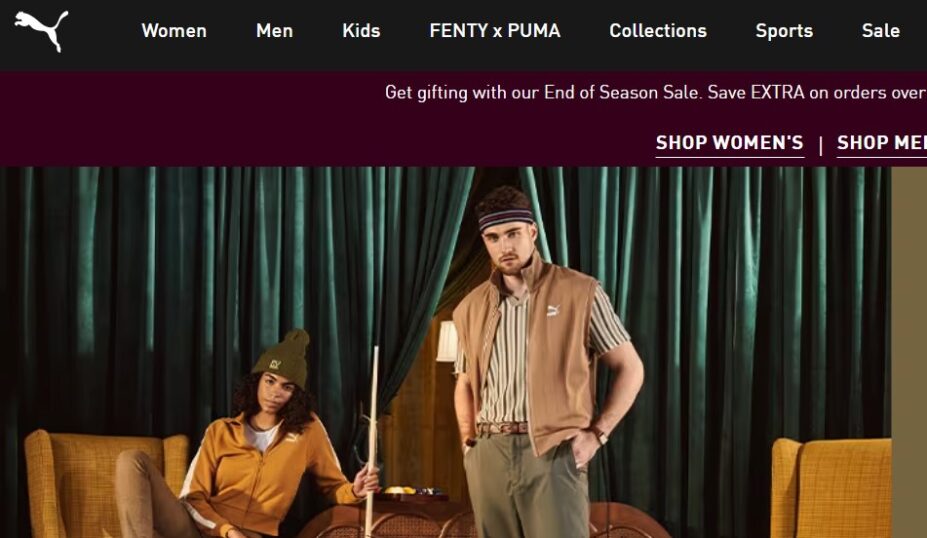Open the Women menu

point(174,31)
